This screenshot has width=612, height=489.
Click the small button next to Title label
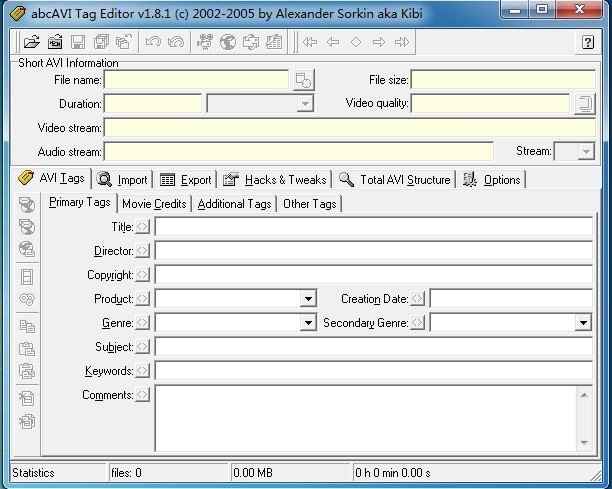[143, 227]
